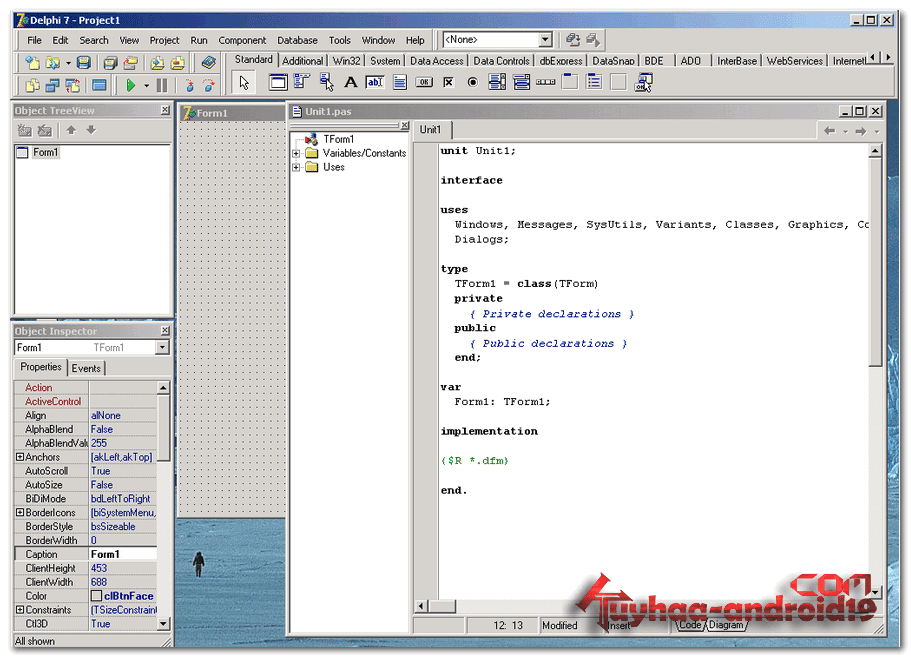Switch to the Diagram tab
Image resolution: width=911 pixels, height=658 pixels.
point(726,625)
